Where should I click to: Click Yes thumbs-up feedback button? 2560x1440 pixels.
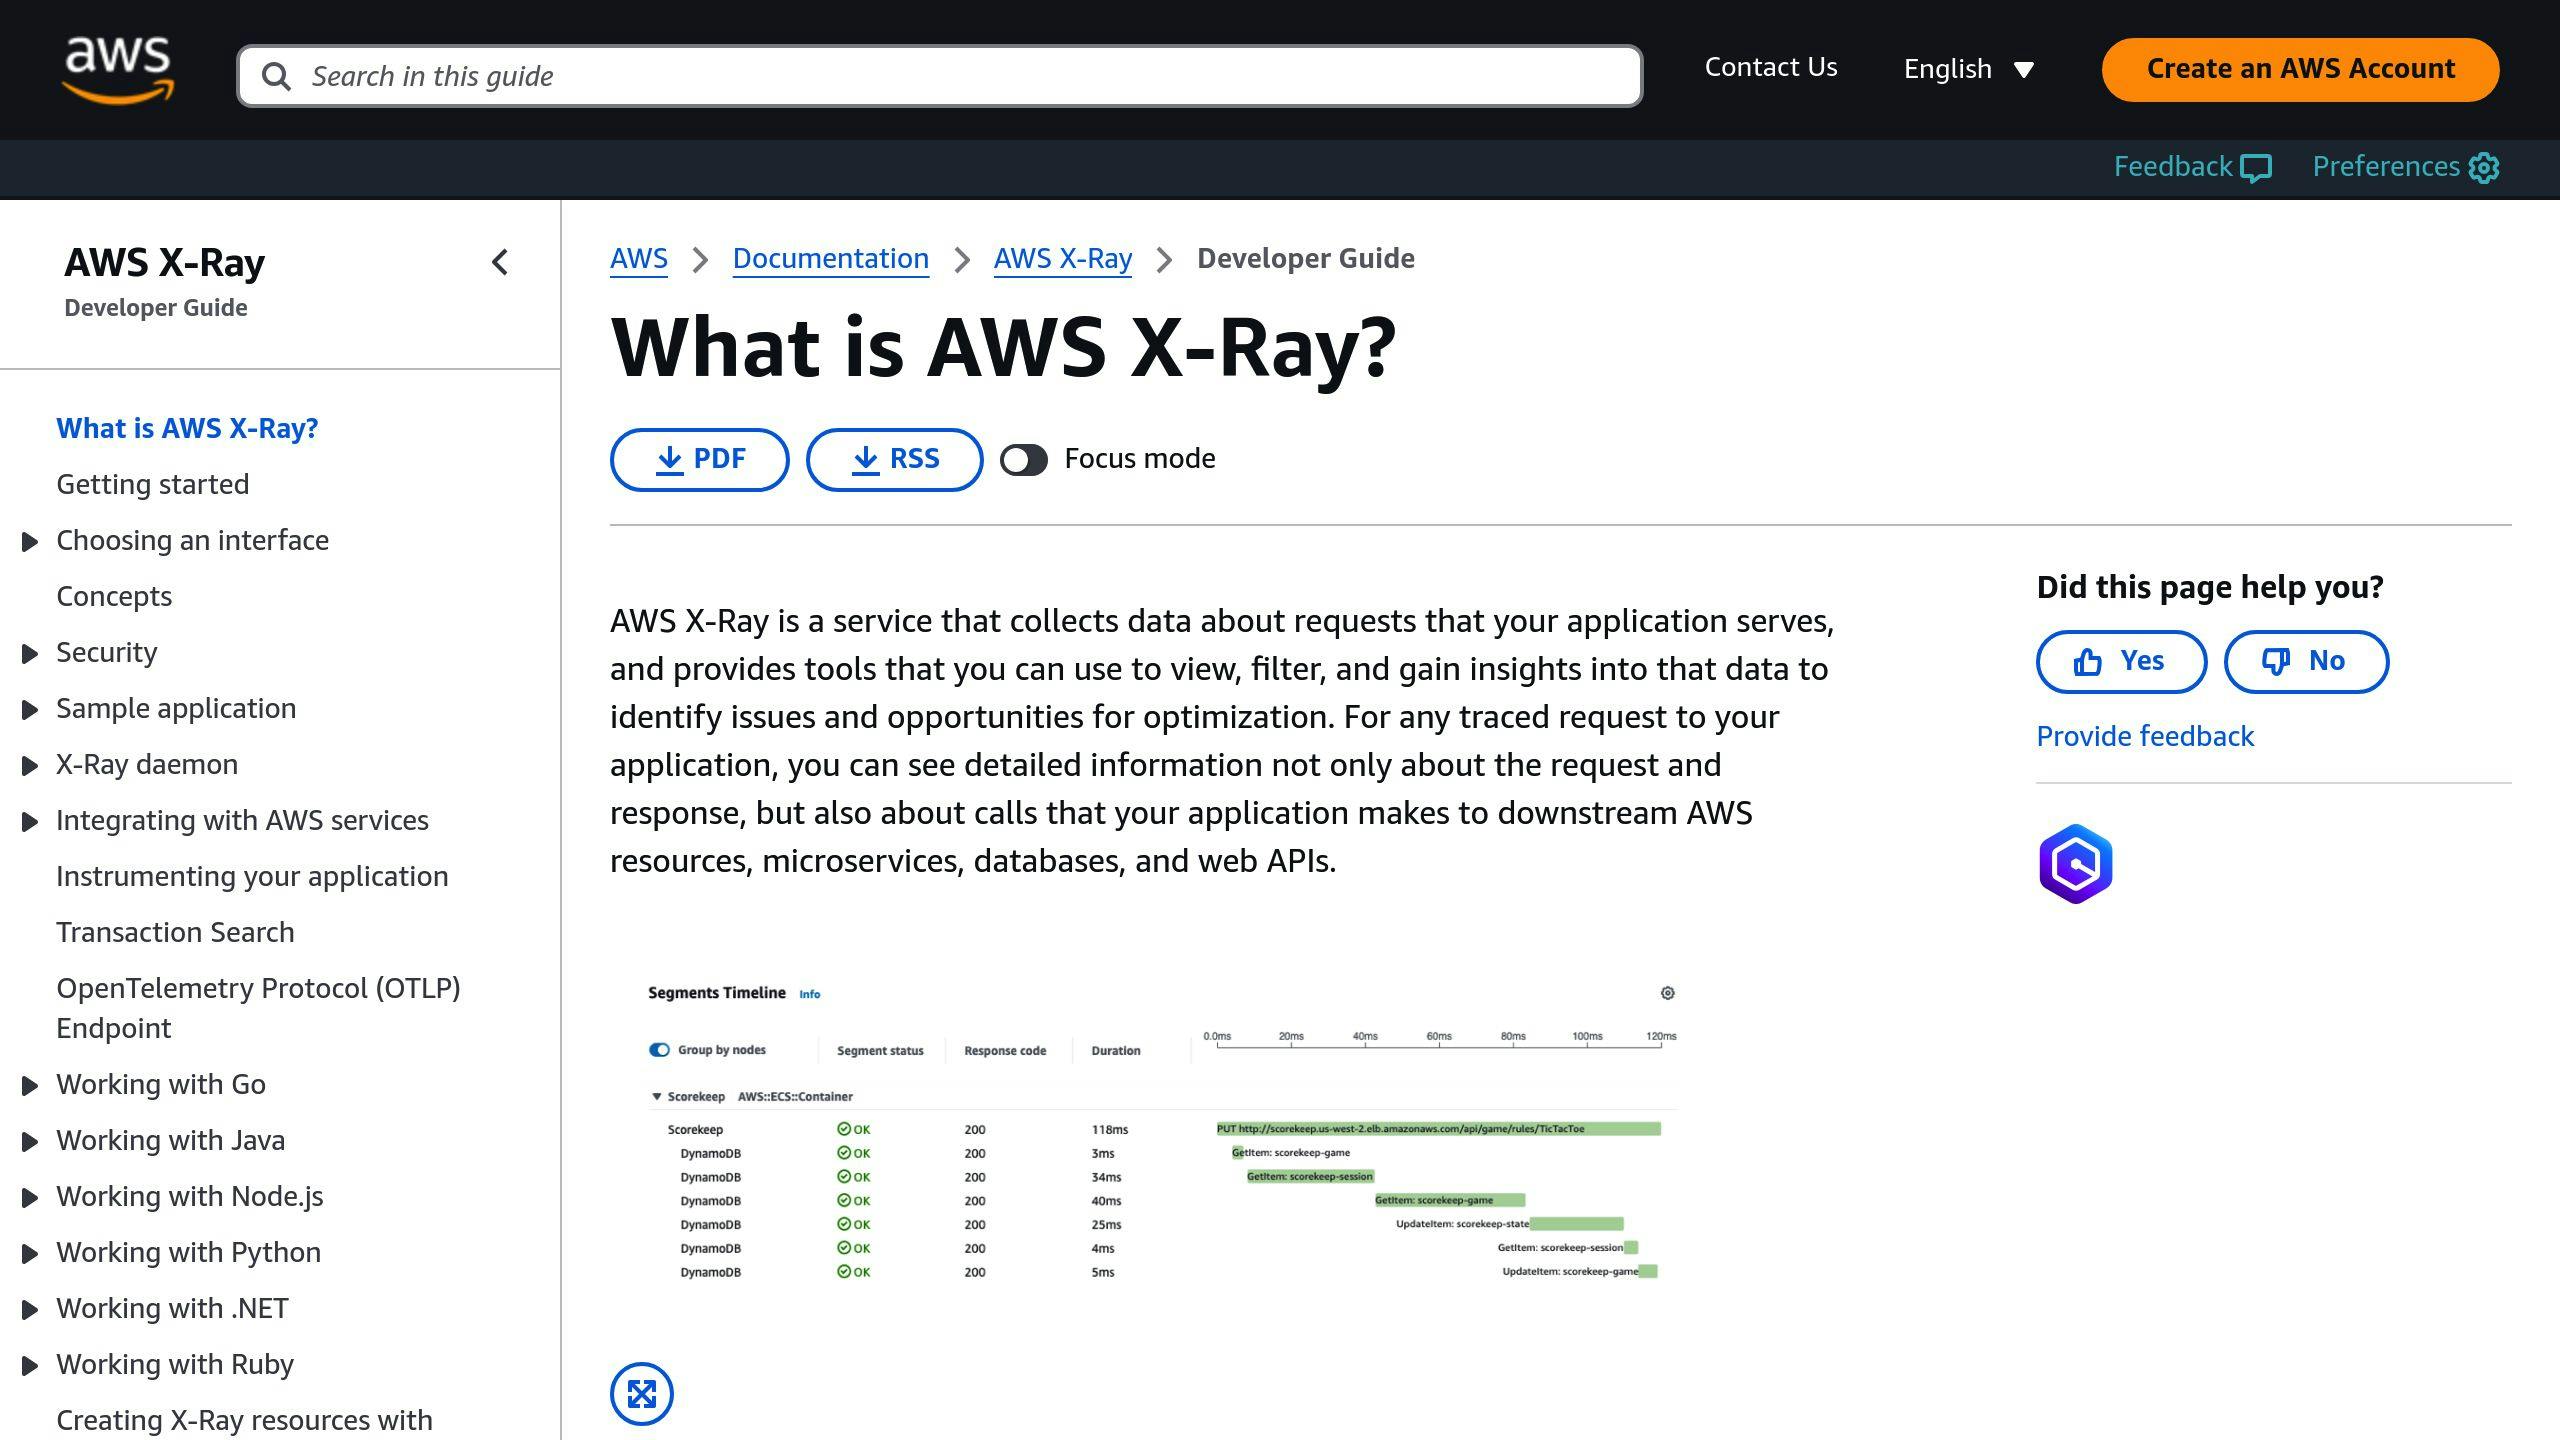click(2121, 661)
